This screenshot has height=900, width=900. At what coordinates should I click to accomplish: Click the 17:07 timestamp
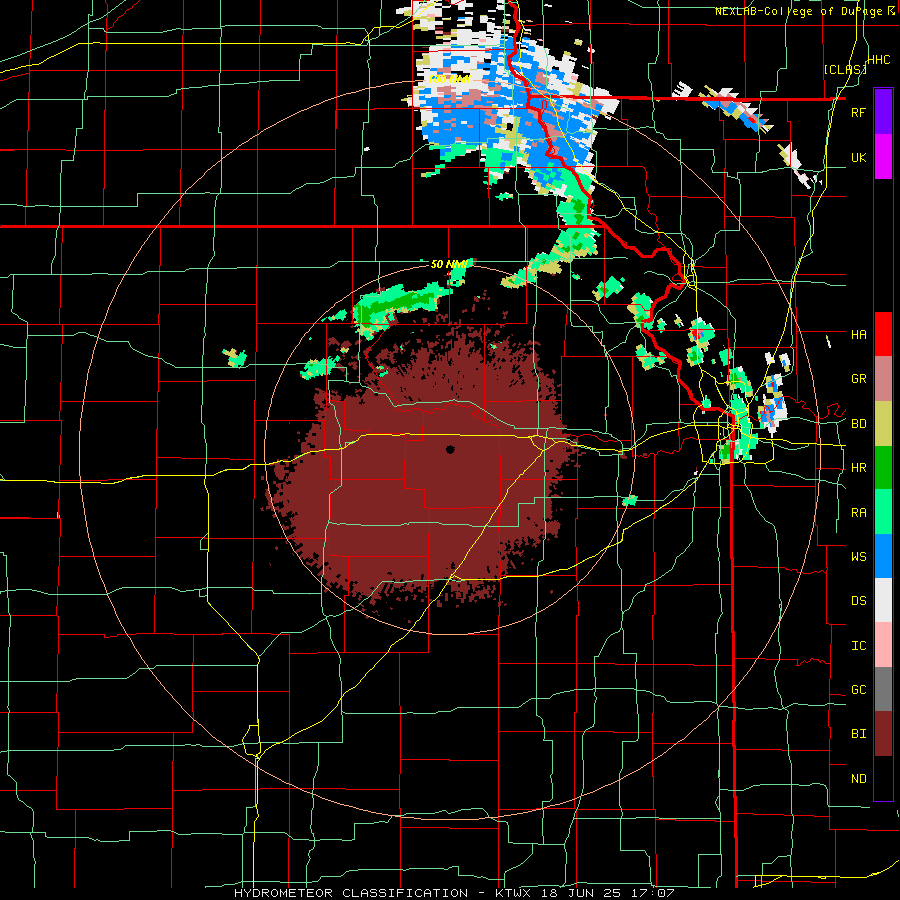click(651, 893)
